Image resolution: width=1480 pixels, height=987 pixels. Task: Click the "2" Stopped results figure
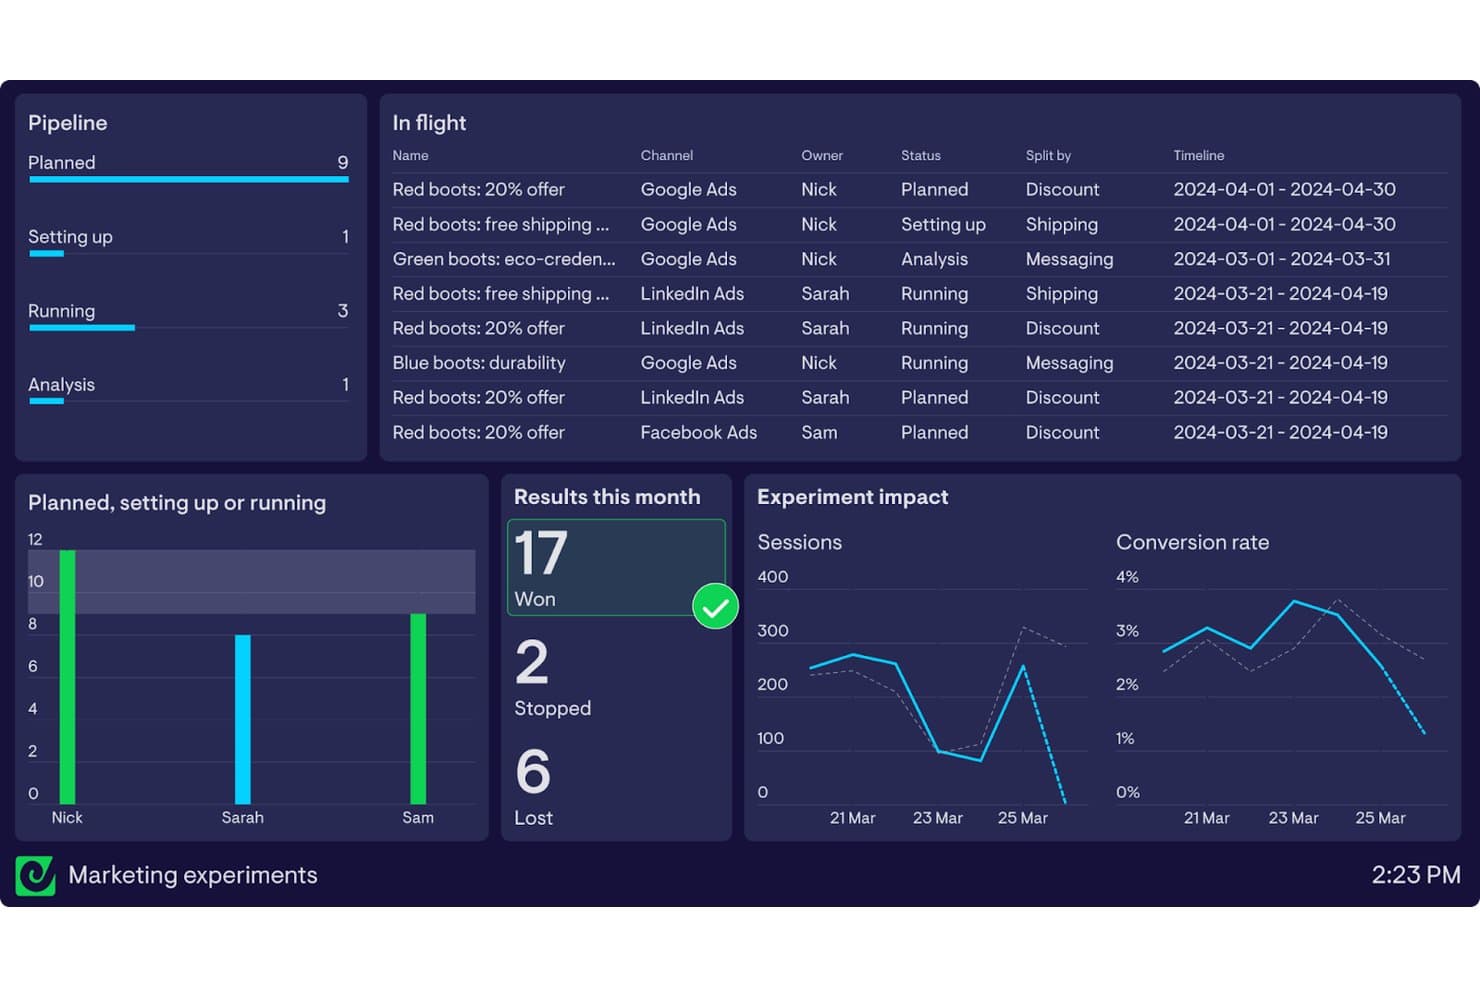click(532, 663)
